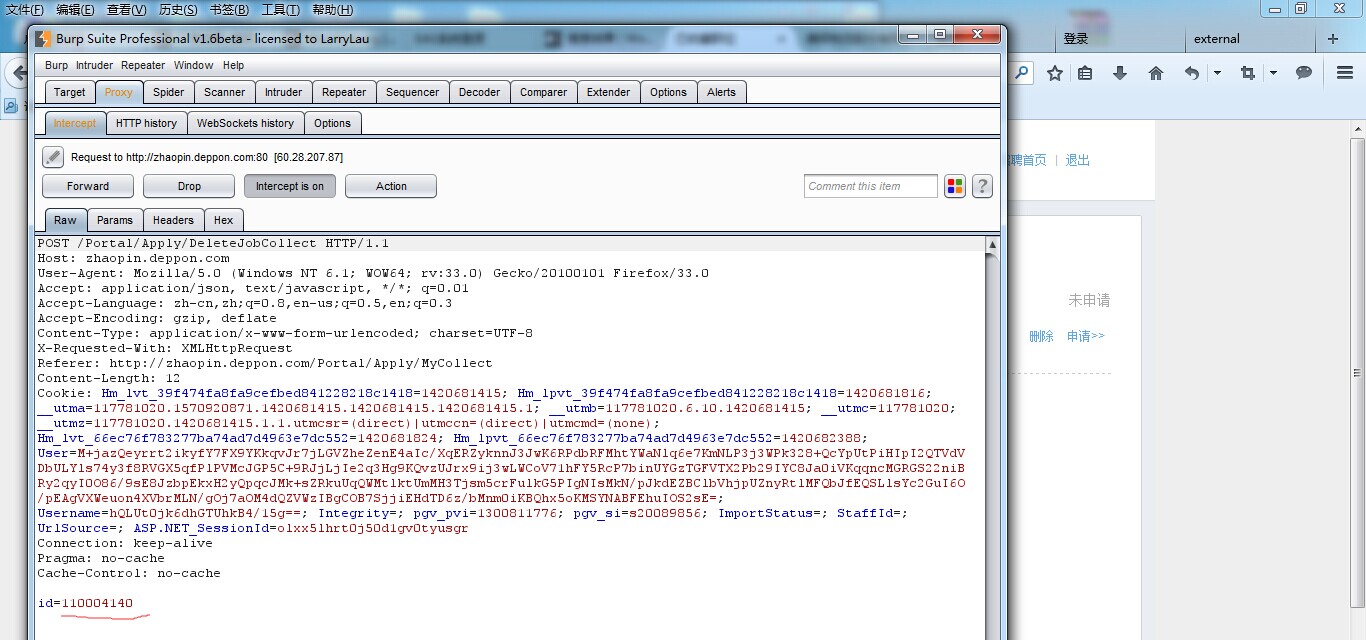Switch to the Decoder tab

click(x=479, y=92)
